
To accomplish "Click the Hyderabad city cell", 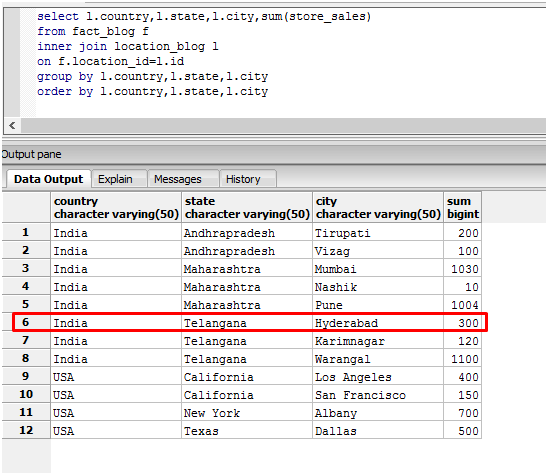I will pyautogui.click(x=378, y=322).
